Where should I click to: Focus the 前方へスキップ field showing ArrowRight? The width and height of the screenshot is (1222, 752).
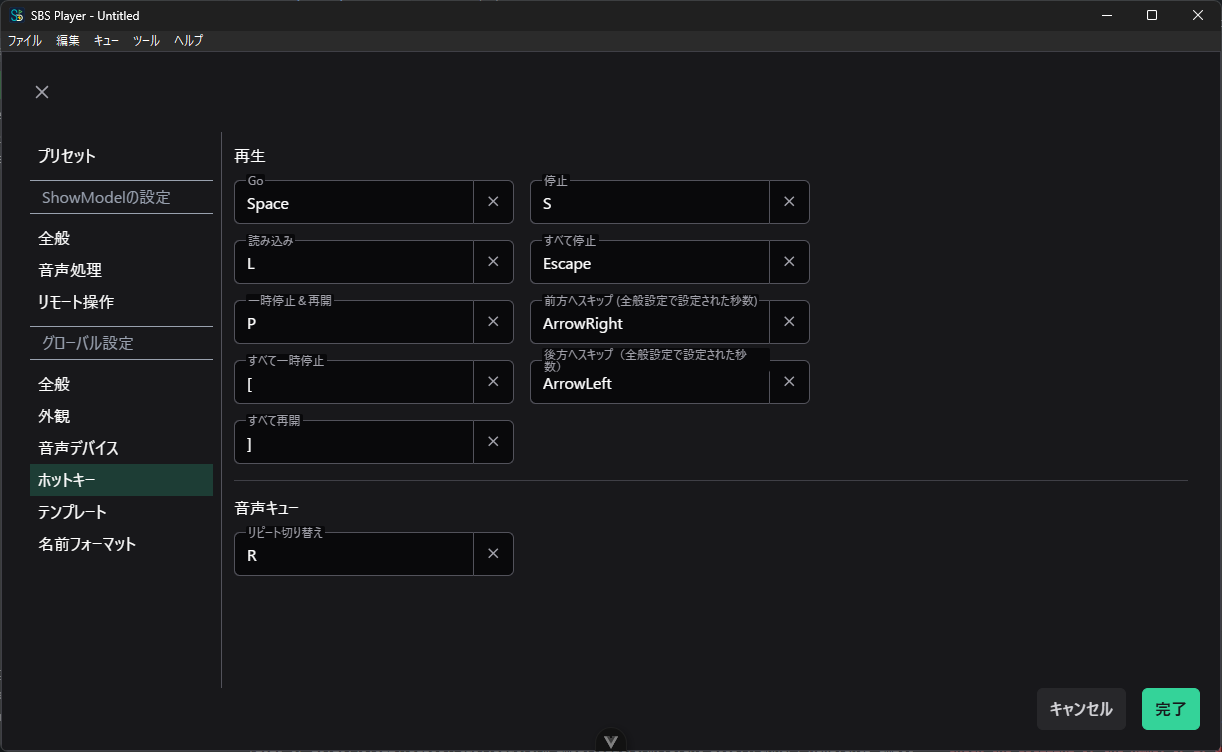650,322
